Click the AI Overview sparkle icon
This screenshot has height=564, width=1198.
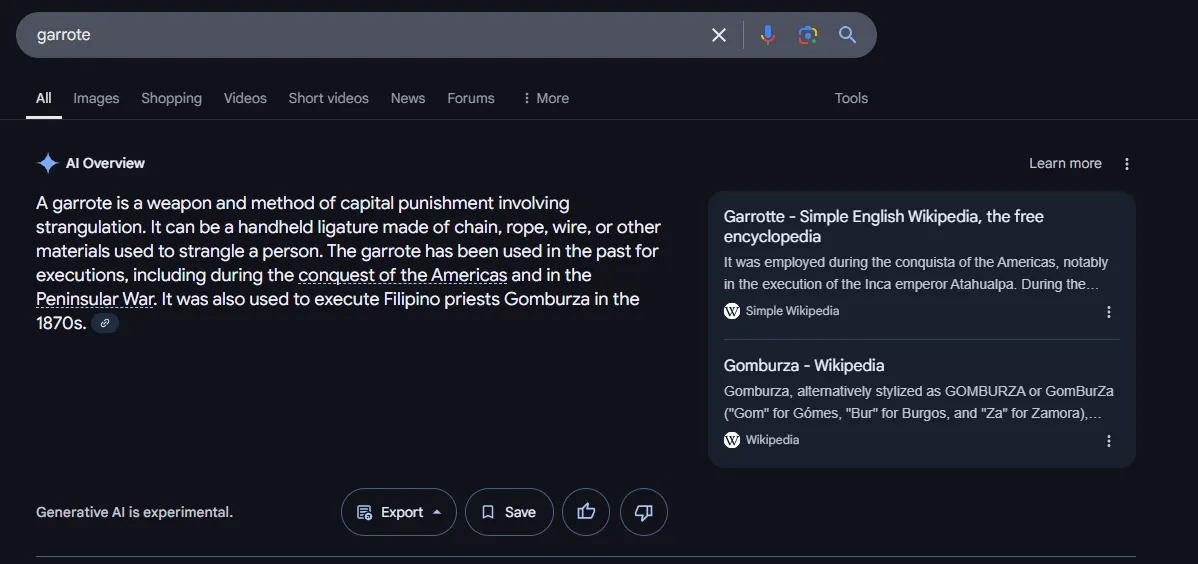click(47, 164)
